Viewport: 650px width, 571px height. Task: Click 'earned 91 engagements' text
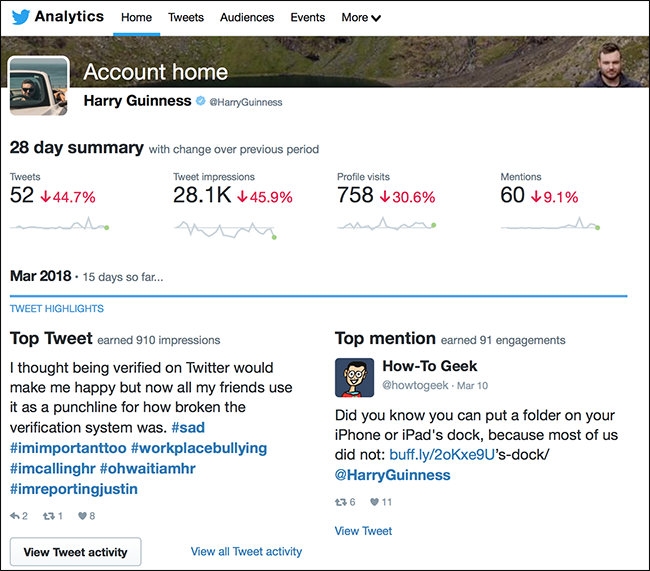[x=503, y=340]
